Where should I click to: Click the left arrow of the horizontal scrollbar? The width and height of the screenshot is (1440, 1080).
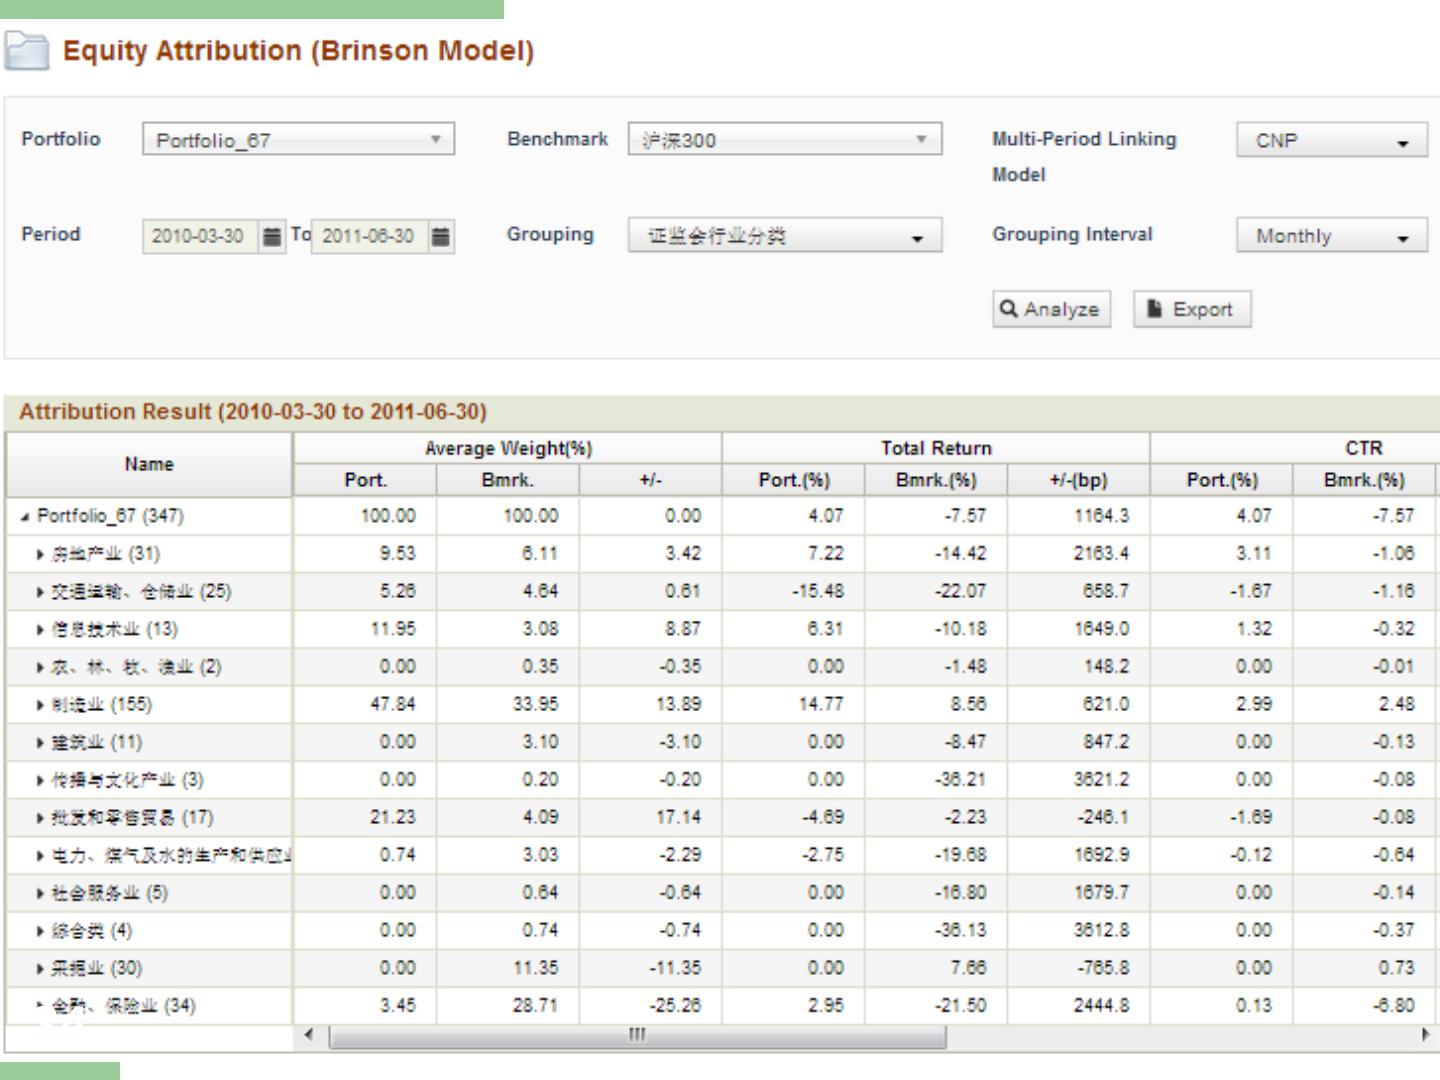[308, 1035]
